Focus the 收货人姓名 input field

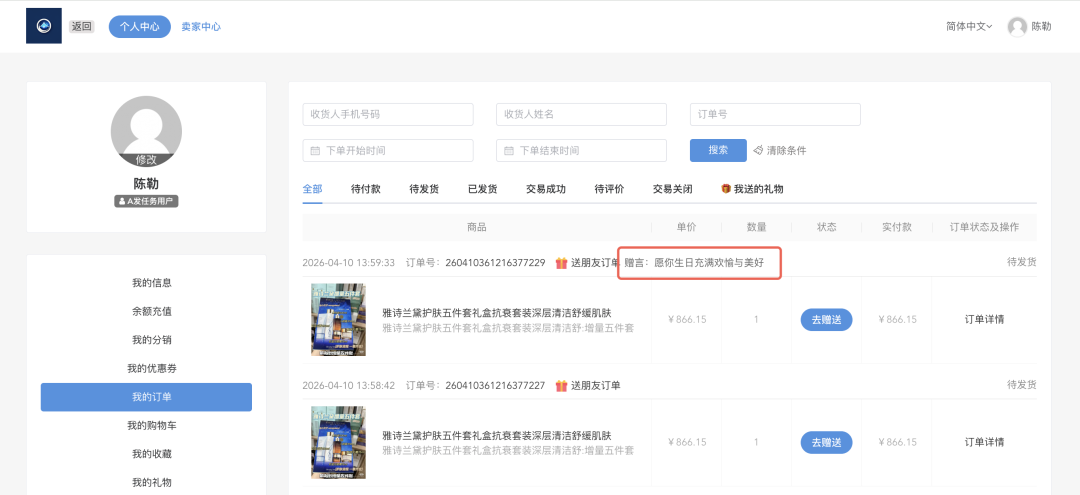coord(581,114)
